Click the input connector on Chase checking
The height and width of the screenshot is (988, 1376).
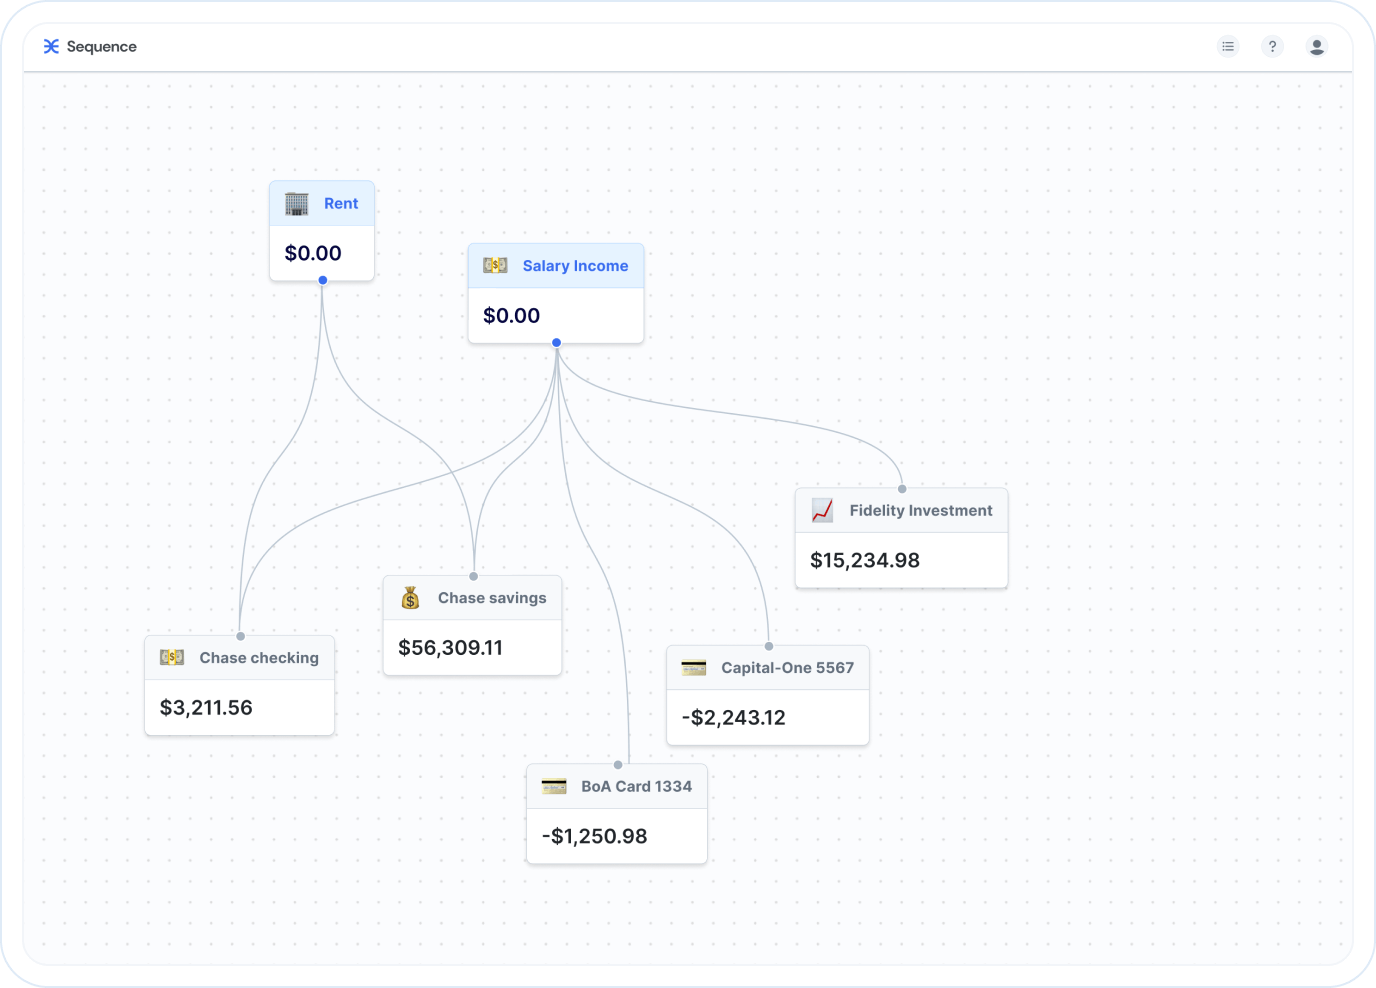point(241,636)
